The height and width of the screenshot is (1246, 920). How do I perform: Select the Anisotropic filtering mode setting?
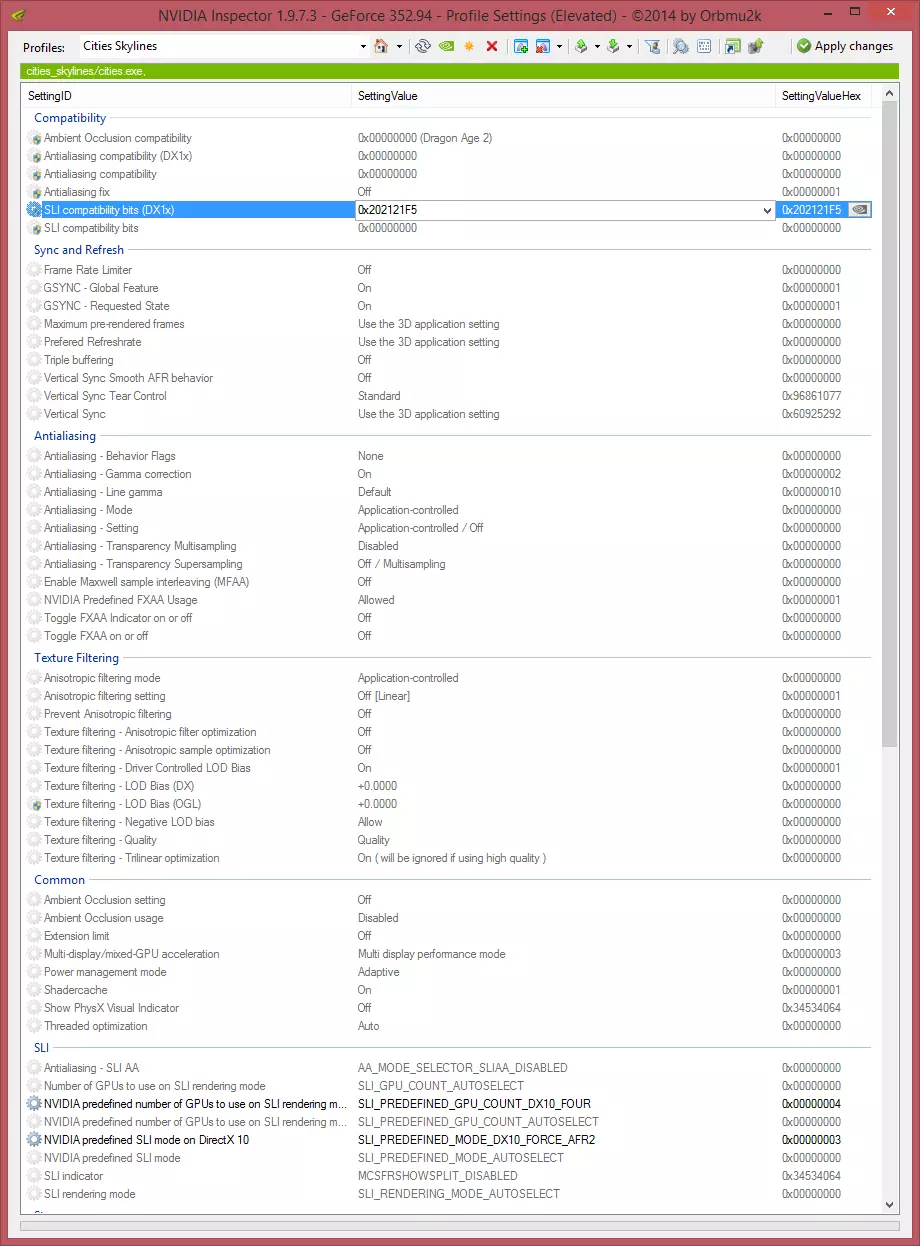447,678
